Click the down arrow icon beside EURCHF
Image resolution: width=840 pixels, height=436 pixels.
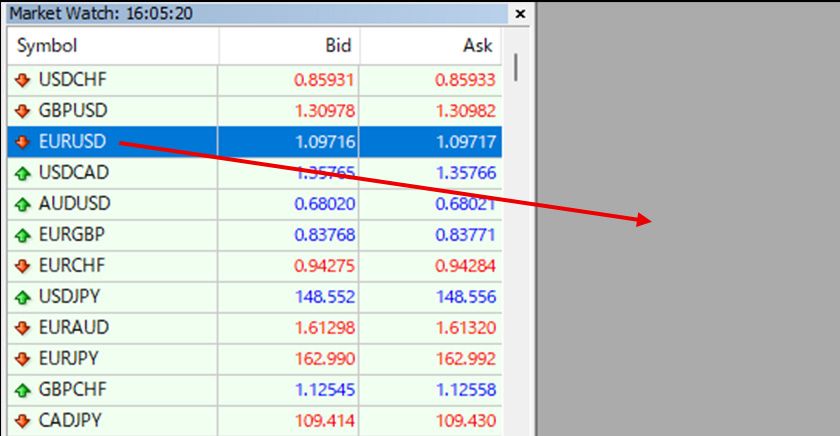click(x=22, y=266)
